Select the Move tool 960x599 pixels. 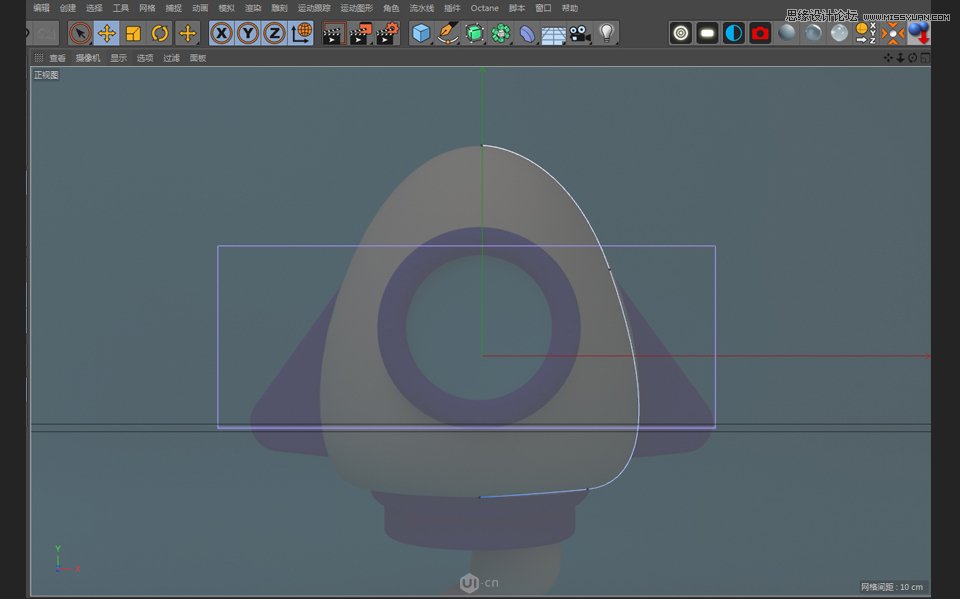click(106, 33)
